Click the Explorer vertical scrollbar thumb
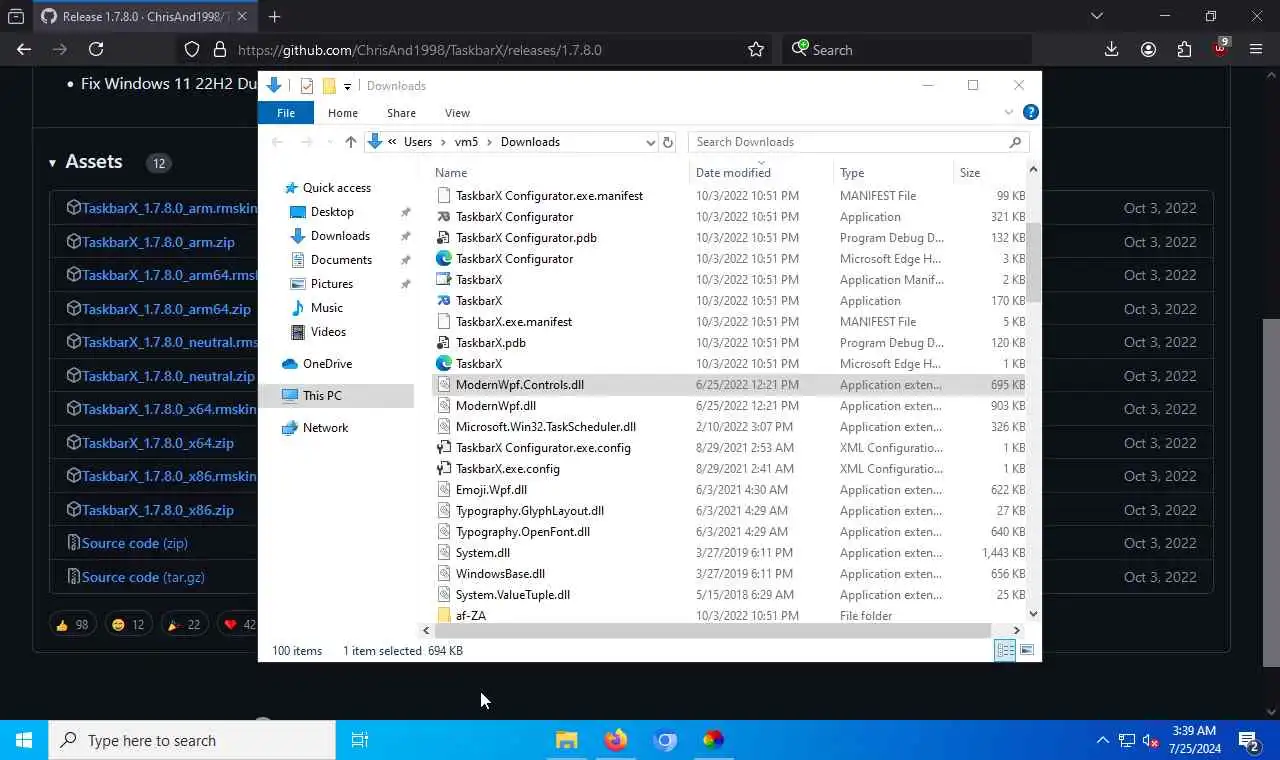1280x760 pixels. coord(1033,262)
